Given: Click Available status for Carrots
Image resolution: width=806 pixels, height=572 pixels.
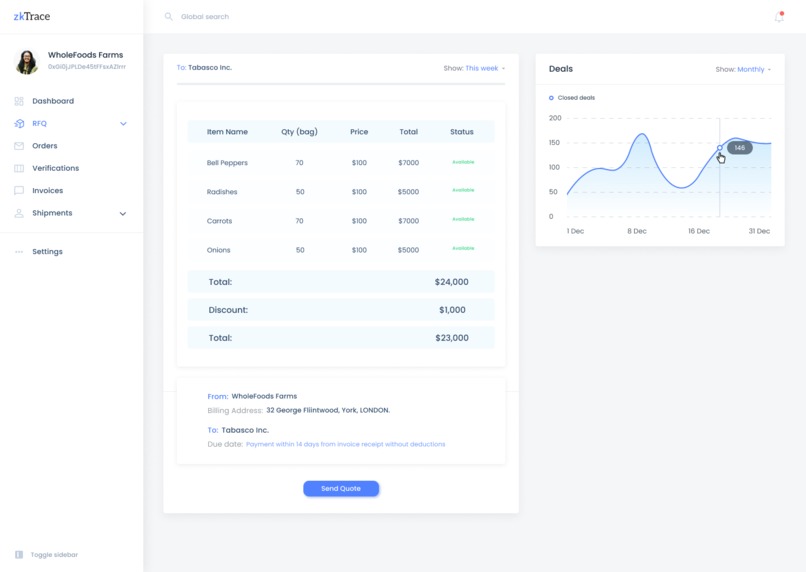Looking at the screenshot, I should [463, 219].
